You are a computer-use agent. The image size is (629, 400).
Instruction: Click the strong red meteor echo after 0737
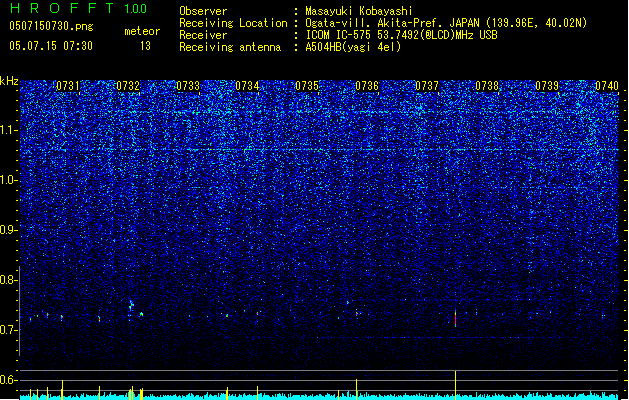455,319
